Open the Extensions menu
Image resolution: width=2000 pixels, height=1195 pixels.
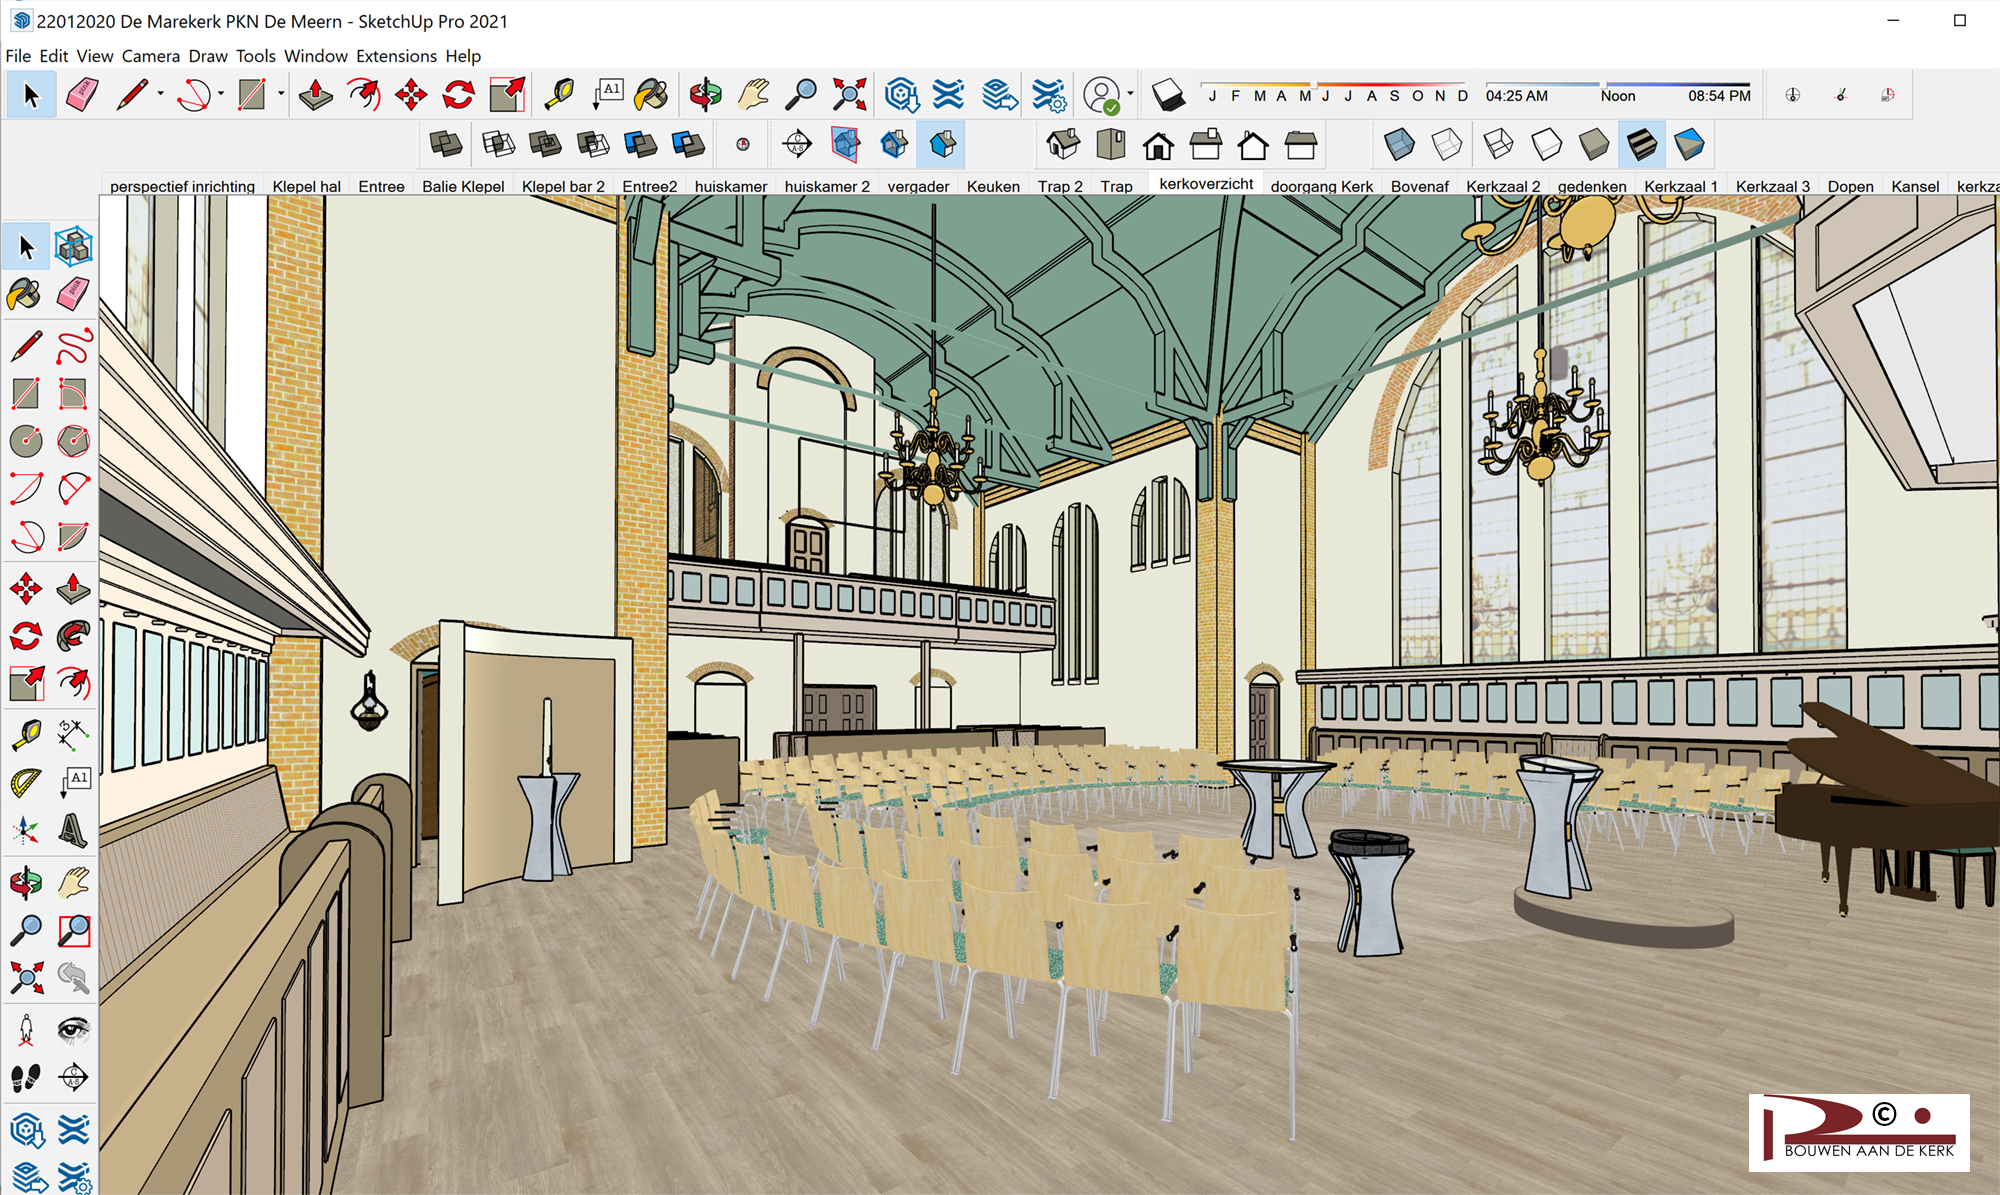tap(396, 56)
